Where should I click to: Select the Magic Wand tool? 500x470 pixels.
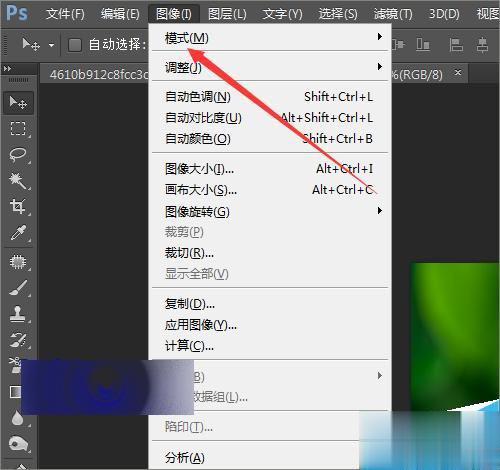[18, 180]
